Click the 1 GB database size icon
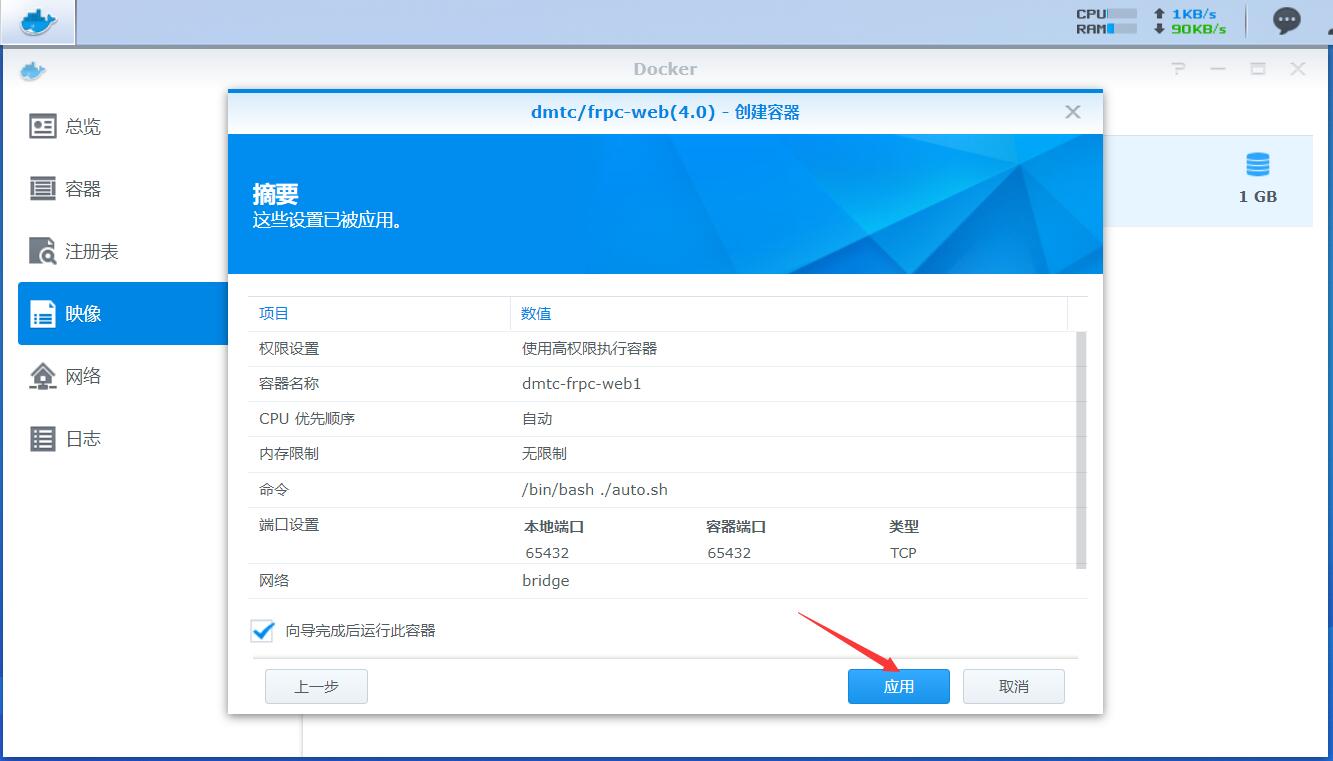The width and height of the screenshot is (1333, 761). (x=1258, y=165)
